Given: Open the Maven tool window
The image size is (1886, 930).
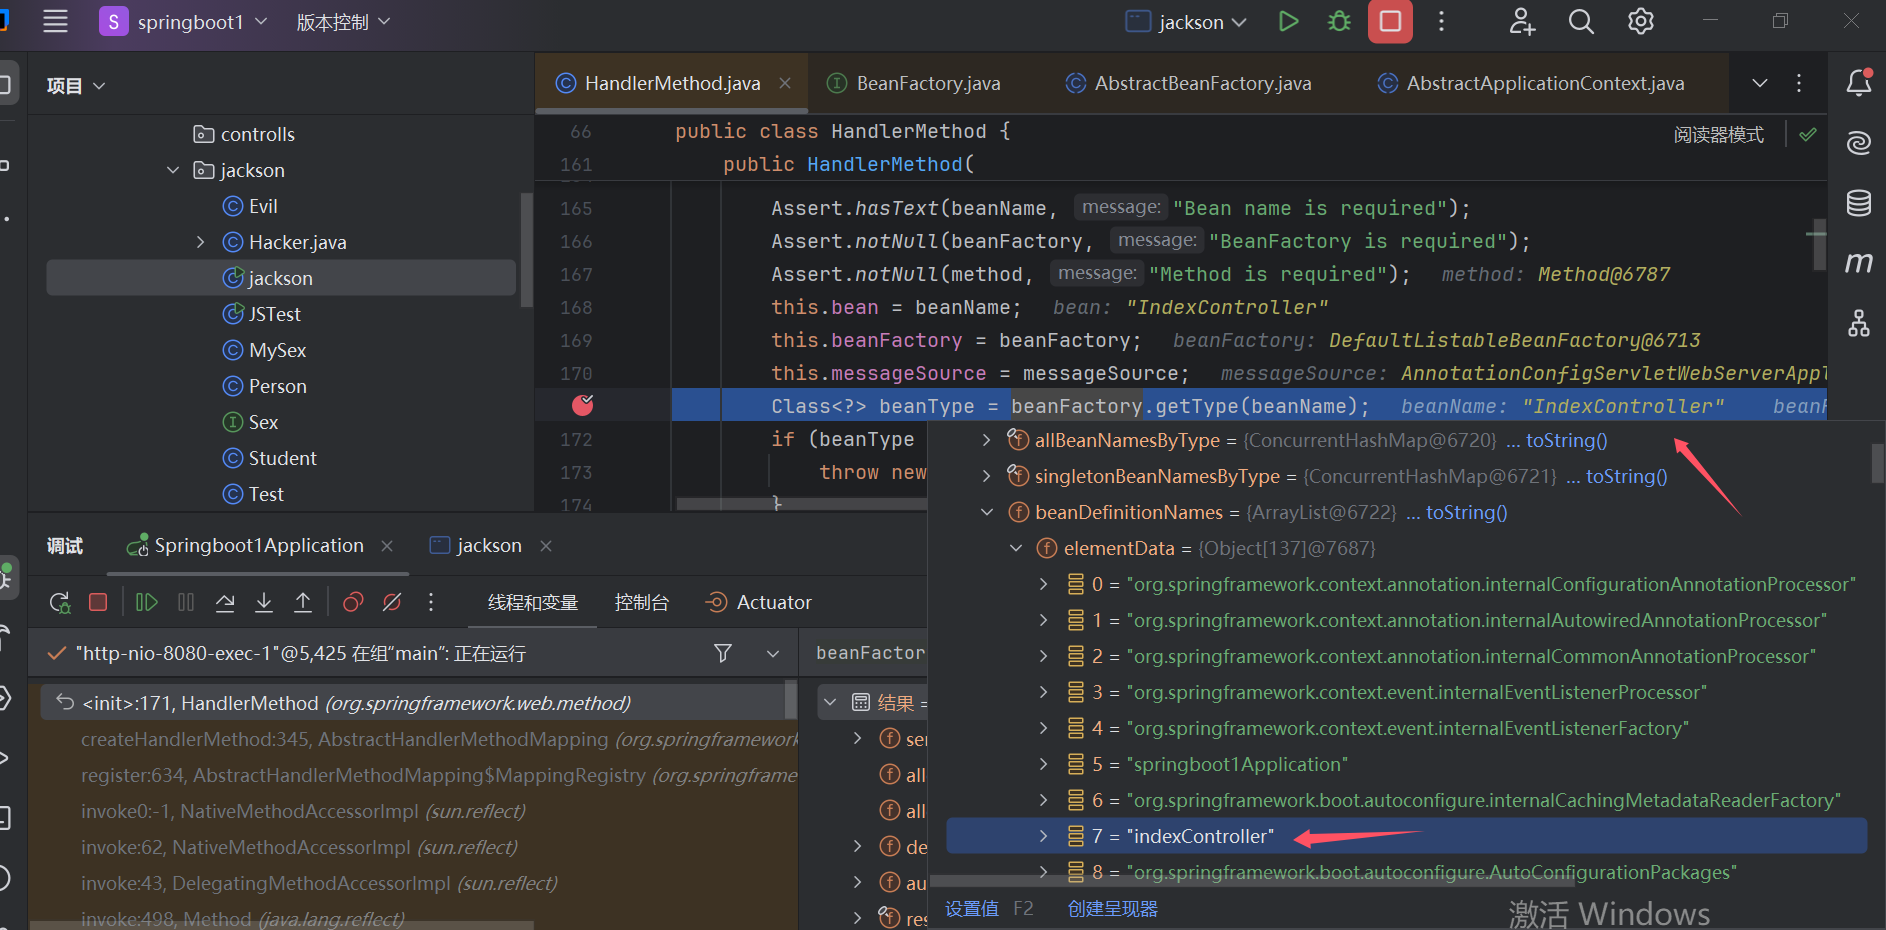Looking at the screenshot, I should [x=1859, y=263].
